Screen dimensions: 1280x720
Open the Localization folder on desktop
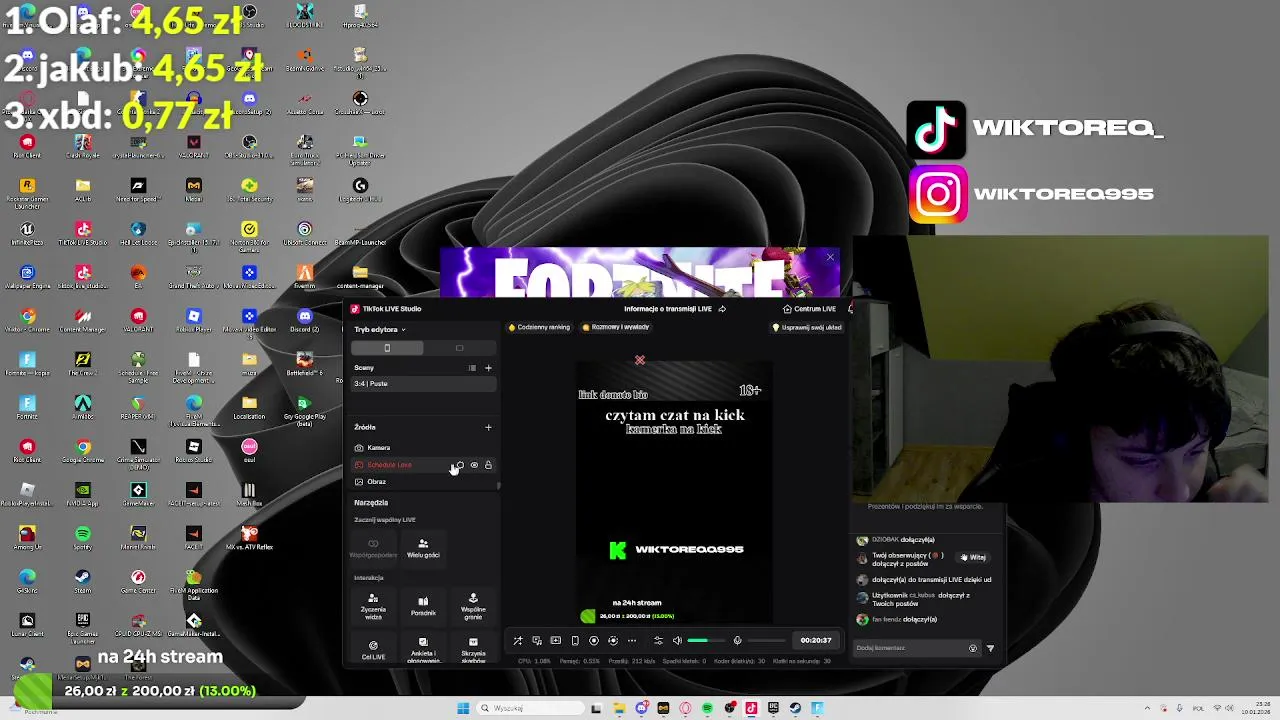[x=249, y=407]
